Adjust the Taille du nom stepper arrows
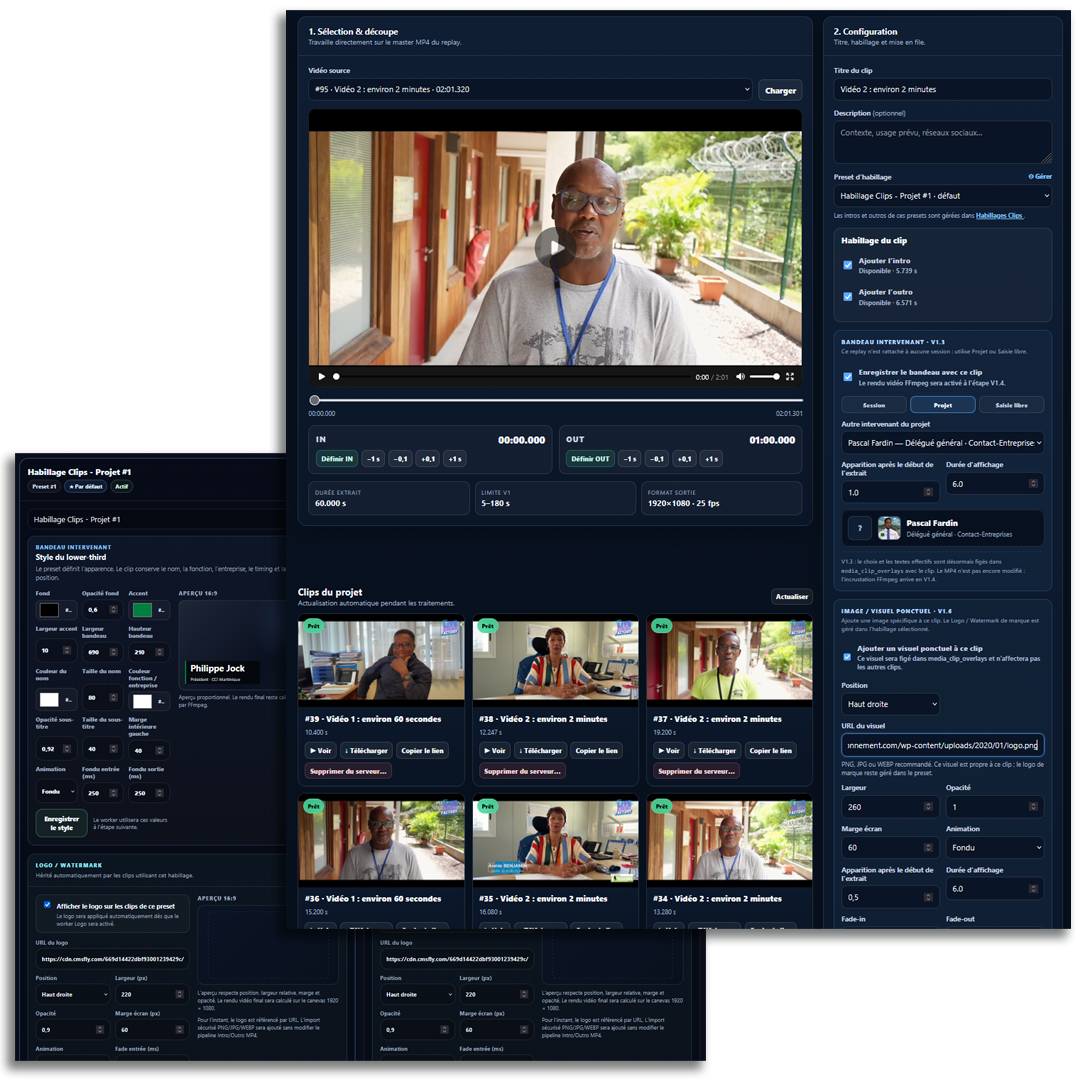Image resolution: width=1080 pixels, height=1080 pixels. (x=114, y=698)
